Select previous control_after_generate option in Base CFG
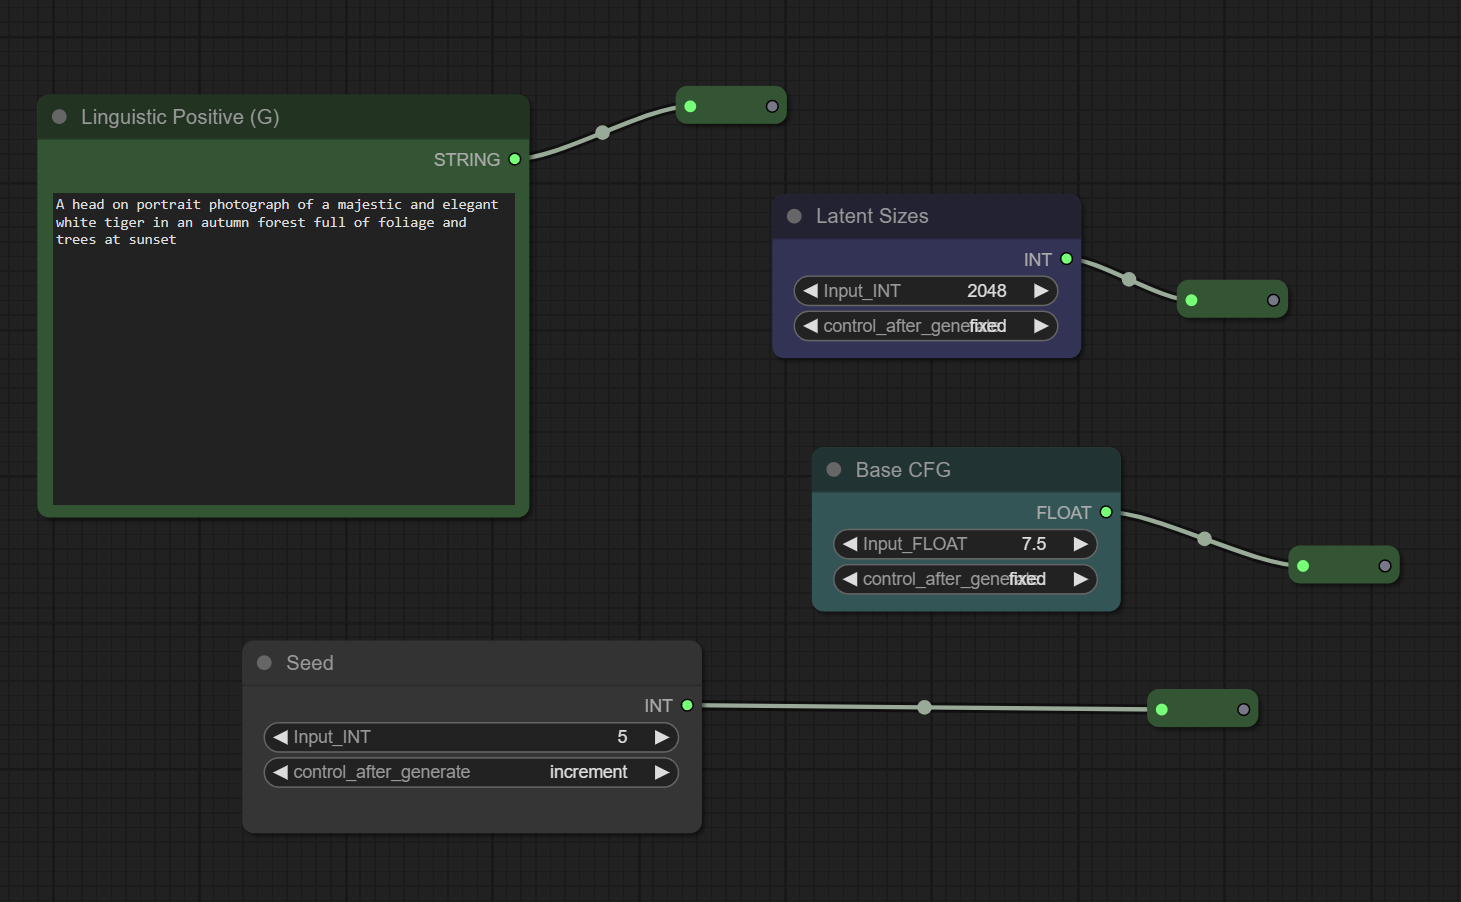 click(x=851, y=579)
